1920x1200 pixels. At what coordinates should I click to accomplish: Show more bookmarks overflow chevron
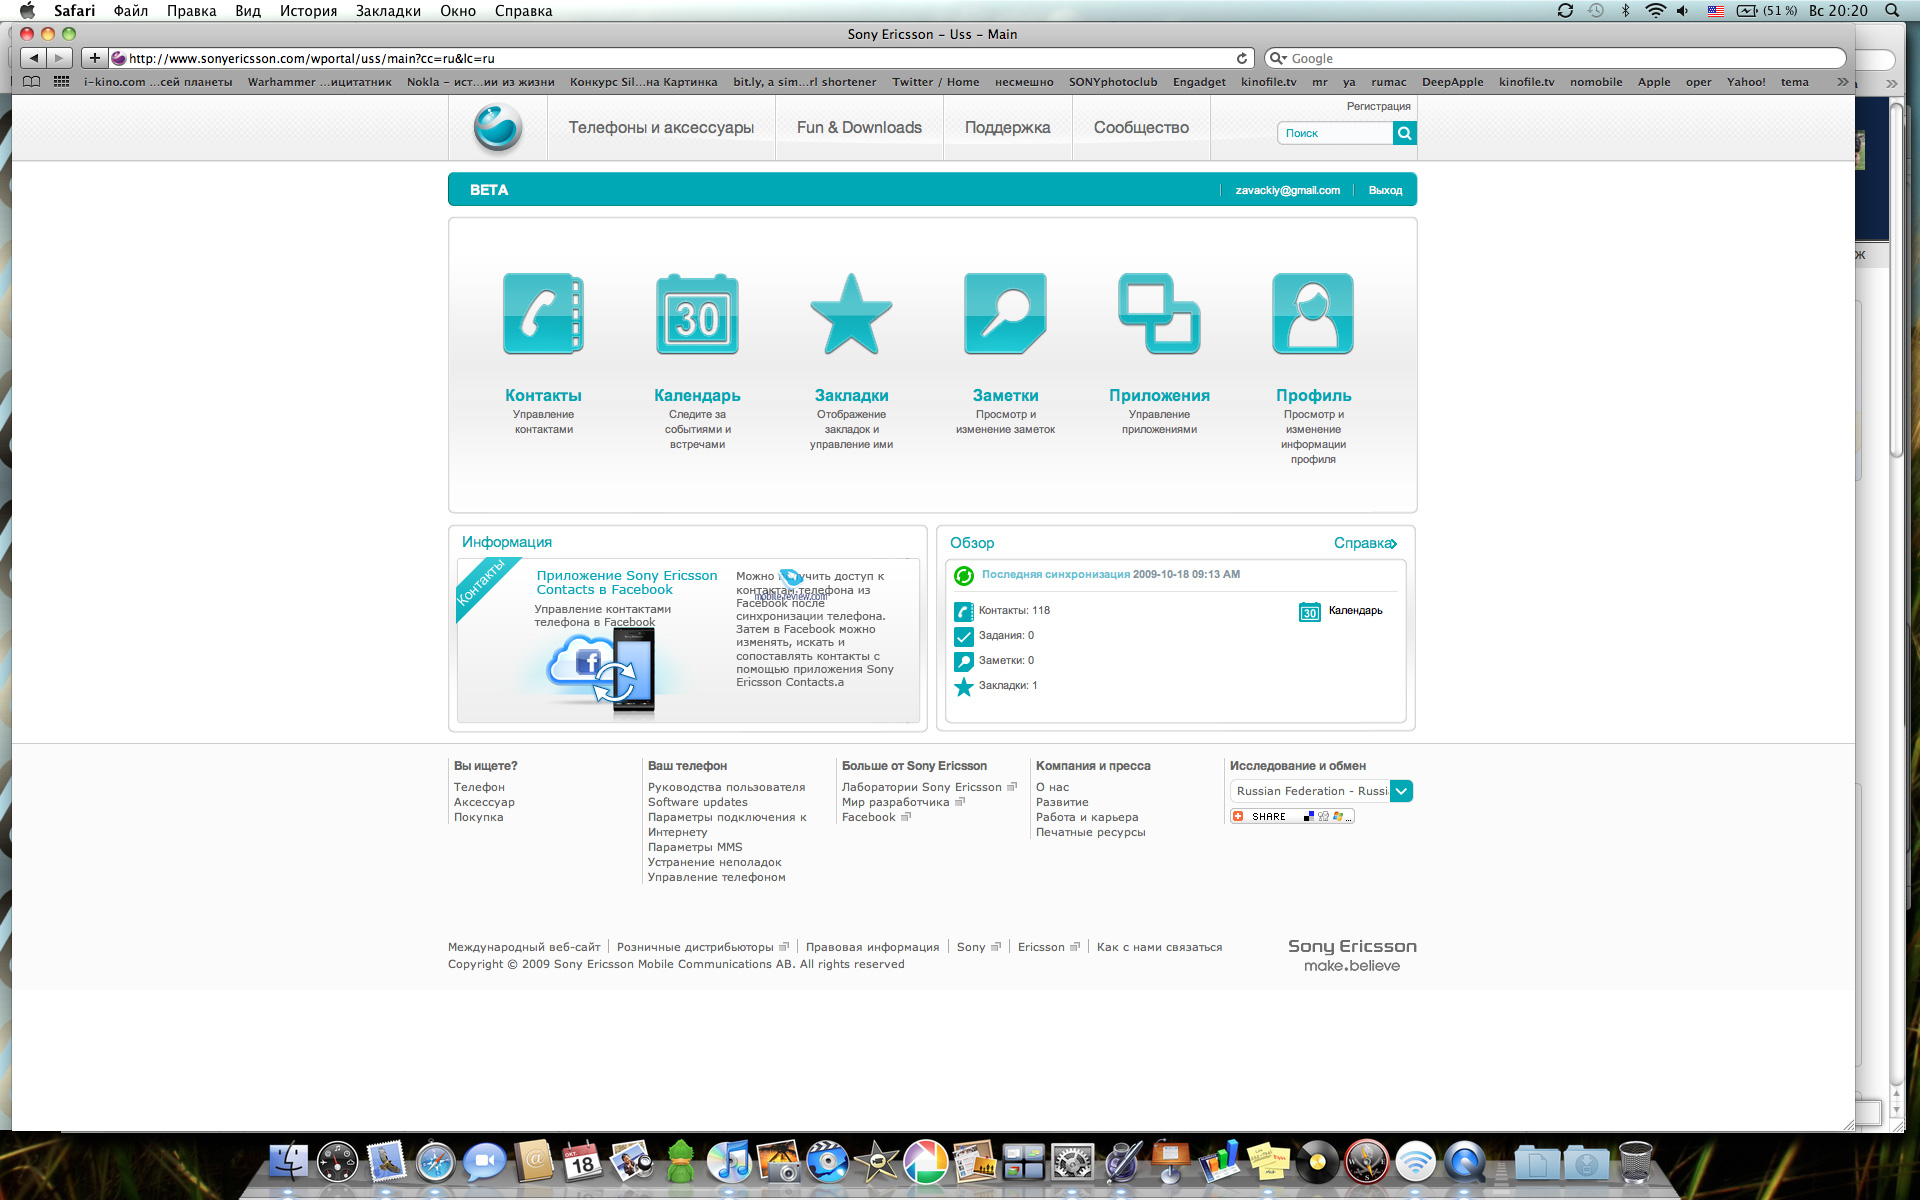click(1842, 82)
